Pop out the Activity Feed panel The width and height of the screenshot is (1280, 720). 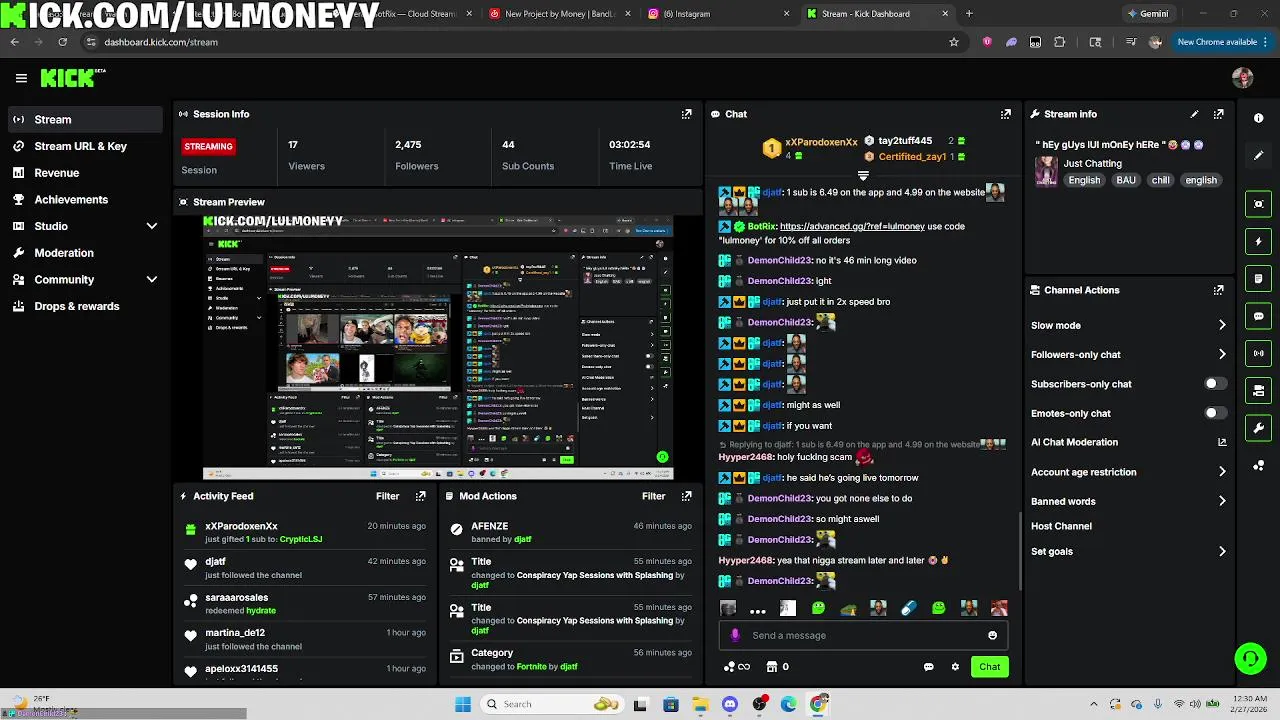click(x=421, y=496)
